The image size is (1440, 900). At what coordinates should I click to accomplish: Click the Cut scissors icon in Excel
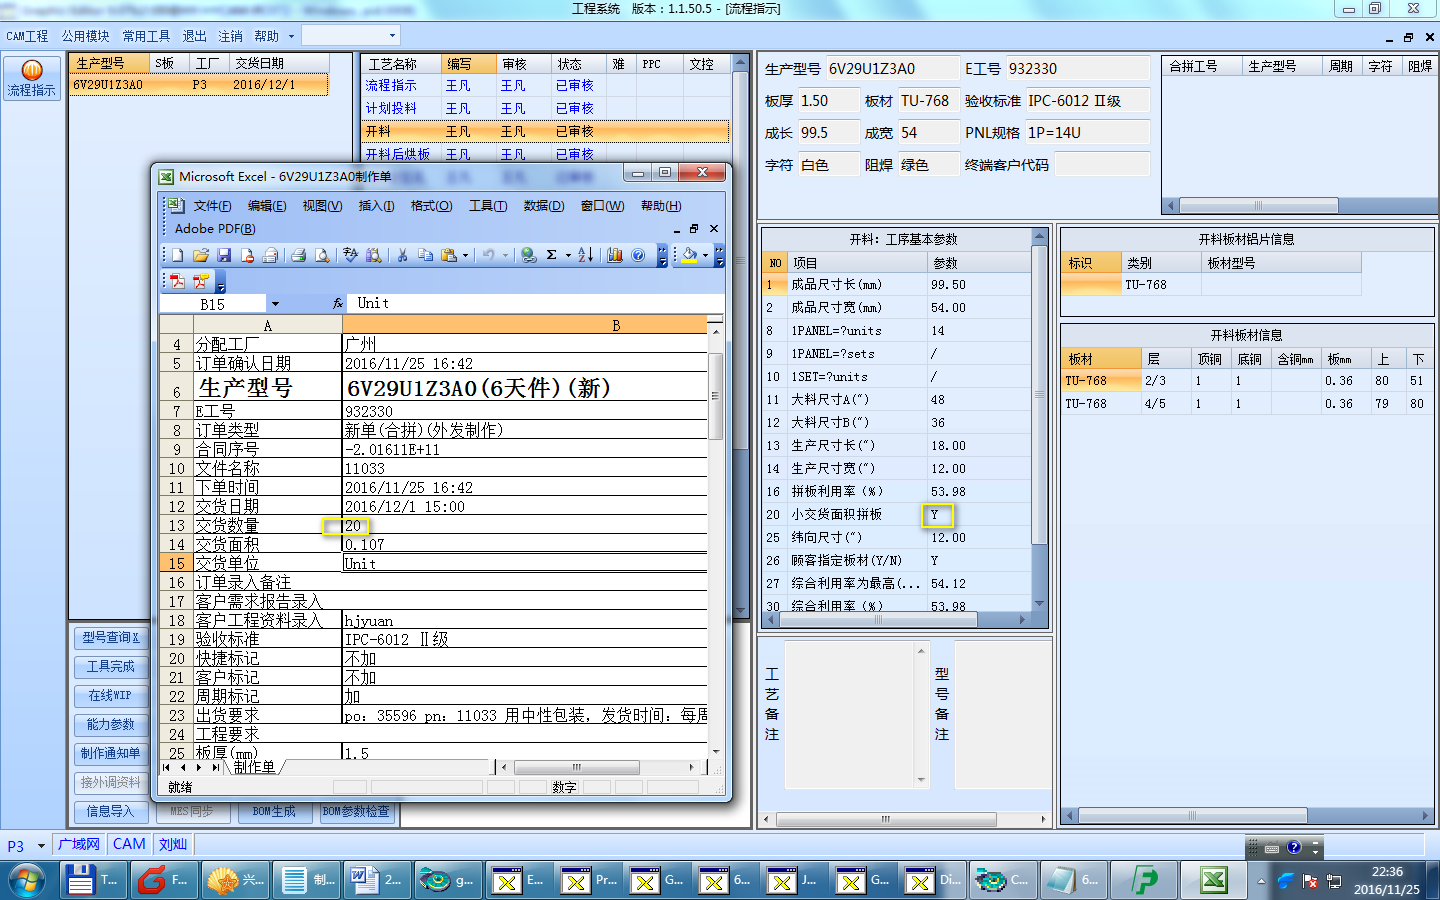click(x=402, y=255)
